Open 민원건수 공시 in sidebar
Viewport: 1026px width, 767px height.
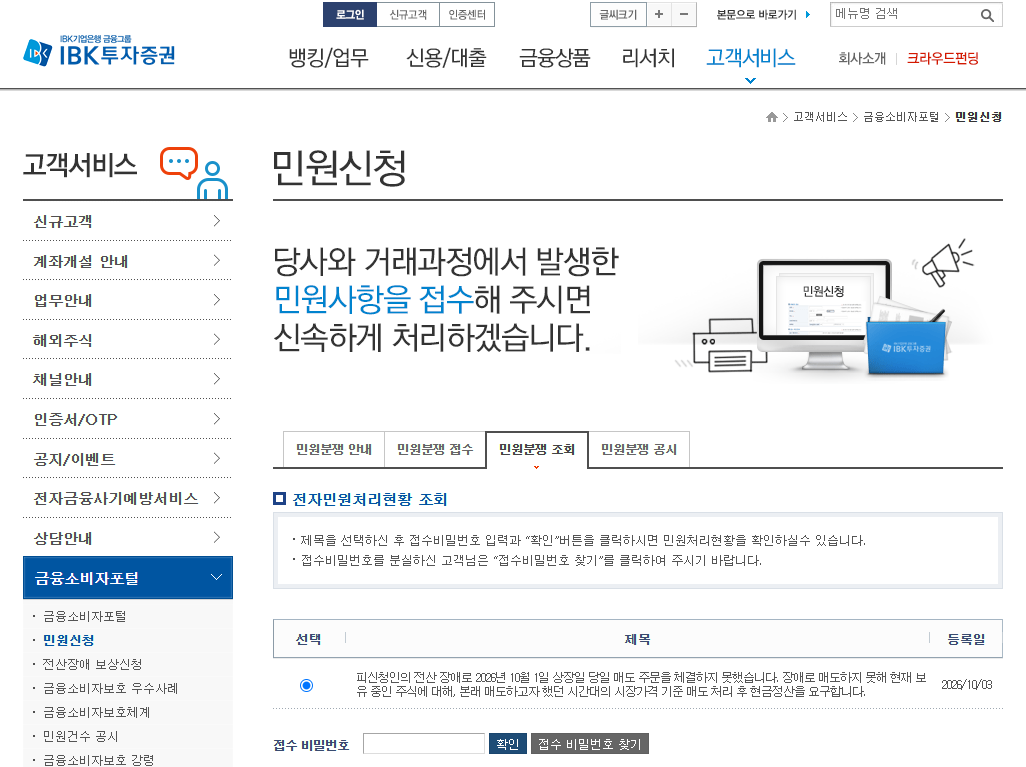80,736
